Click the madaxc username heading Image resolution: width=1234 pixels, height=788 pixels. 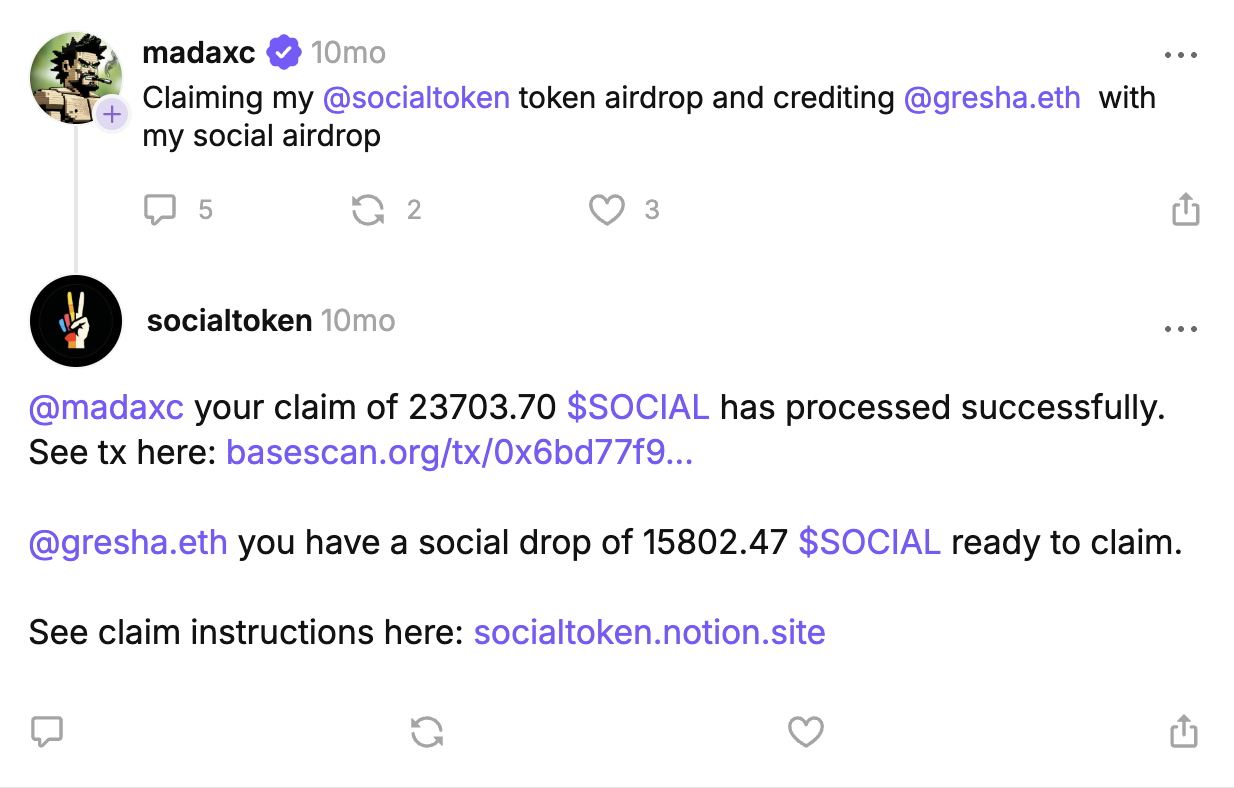tap(199, 52)
